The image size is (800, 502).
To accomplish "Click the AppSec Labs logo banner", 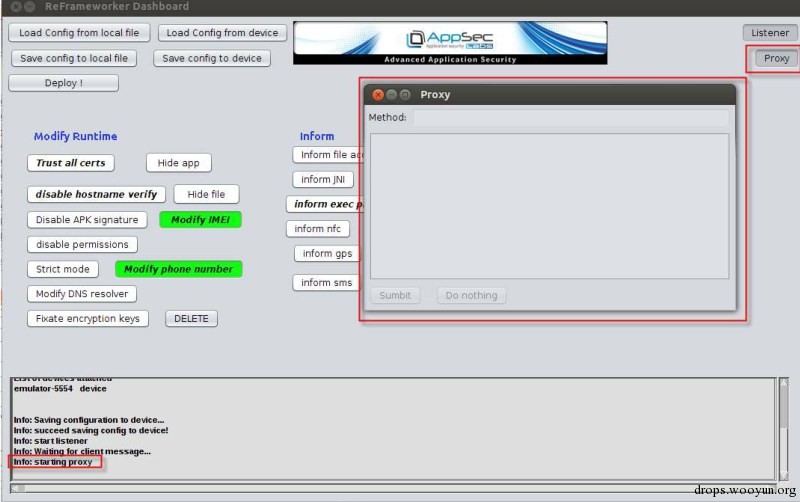I will (x=450, y=43).
